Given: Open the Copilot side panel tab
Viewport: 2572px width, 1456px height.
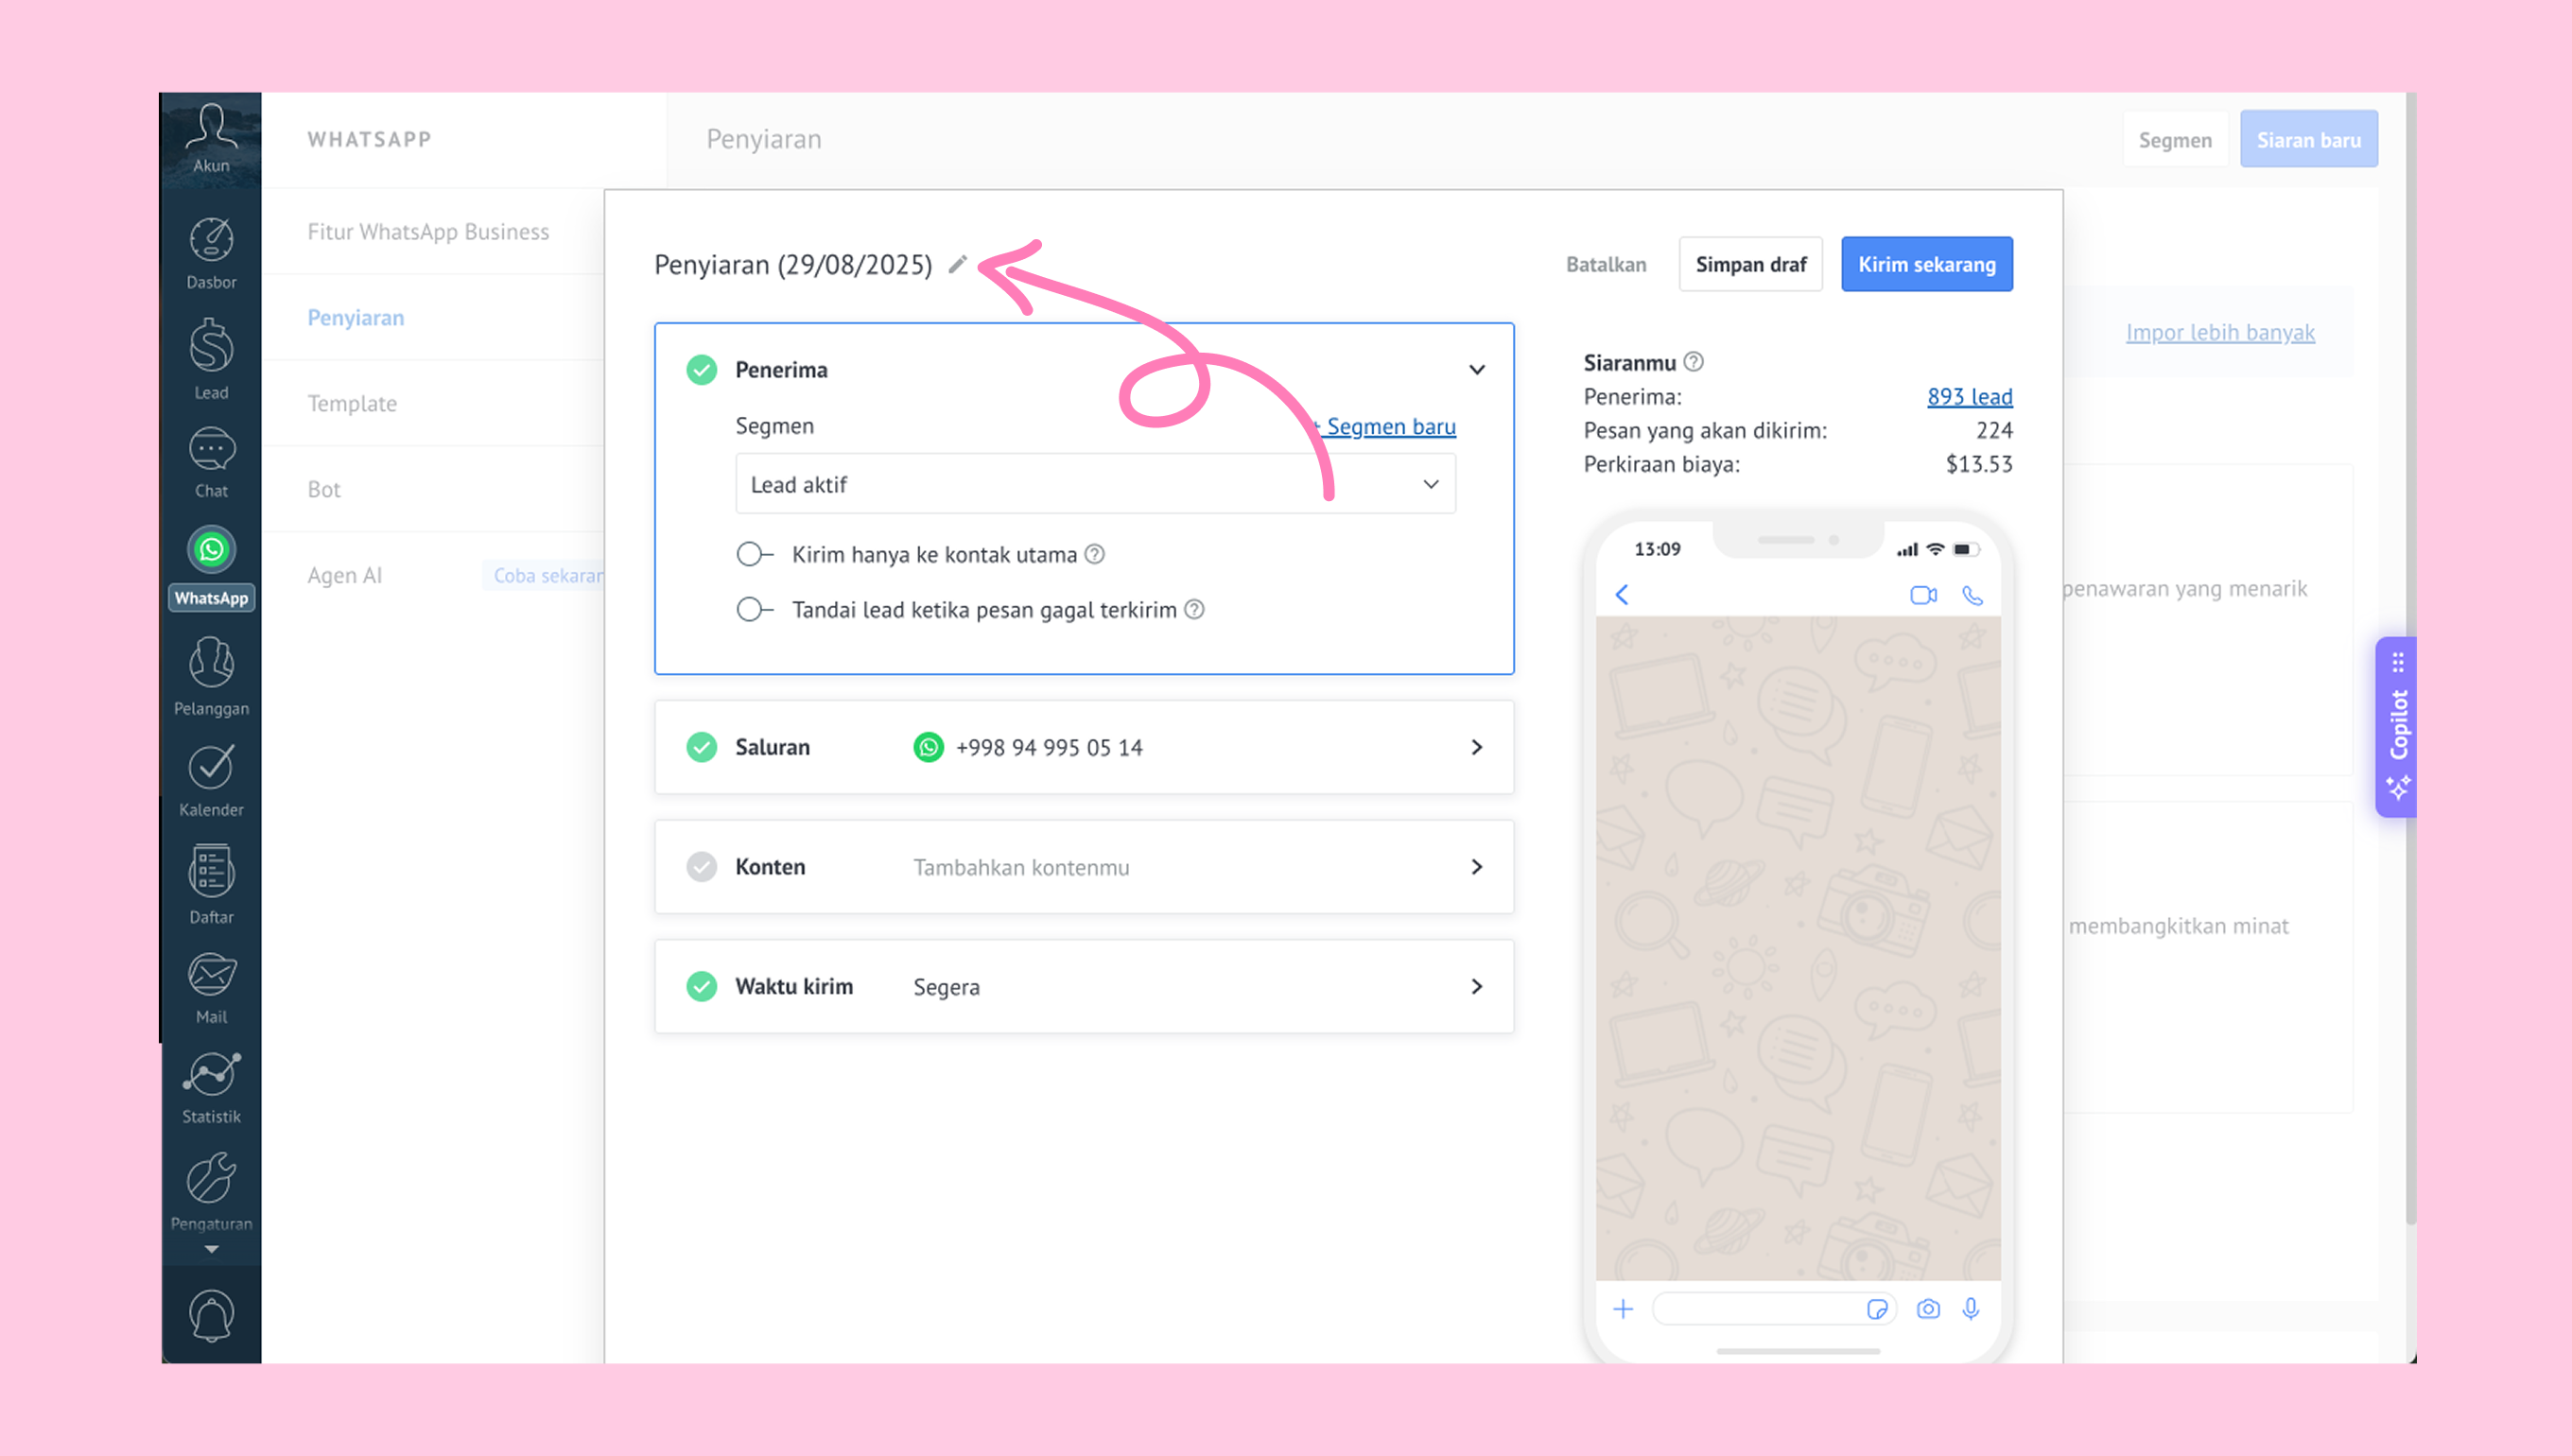Looking at the screenshot, I should click(x=2398, y=727).
